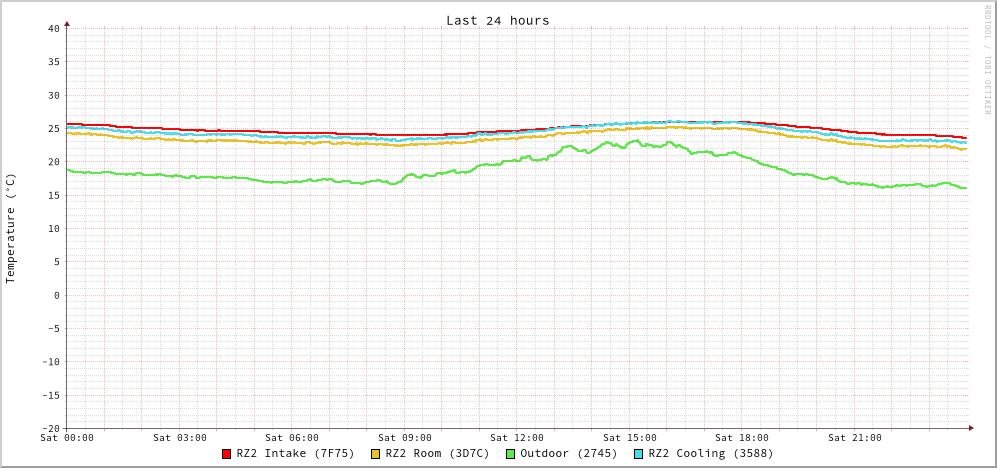Click the yellow RZ2 Room legend swatch
The height and width of the screenshot is (468, 997).
tap(376, 454)
